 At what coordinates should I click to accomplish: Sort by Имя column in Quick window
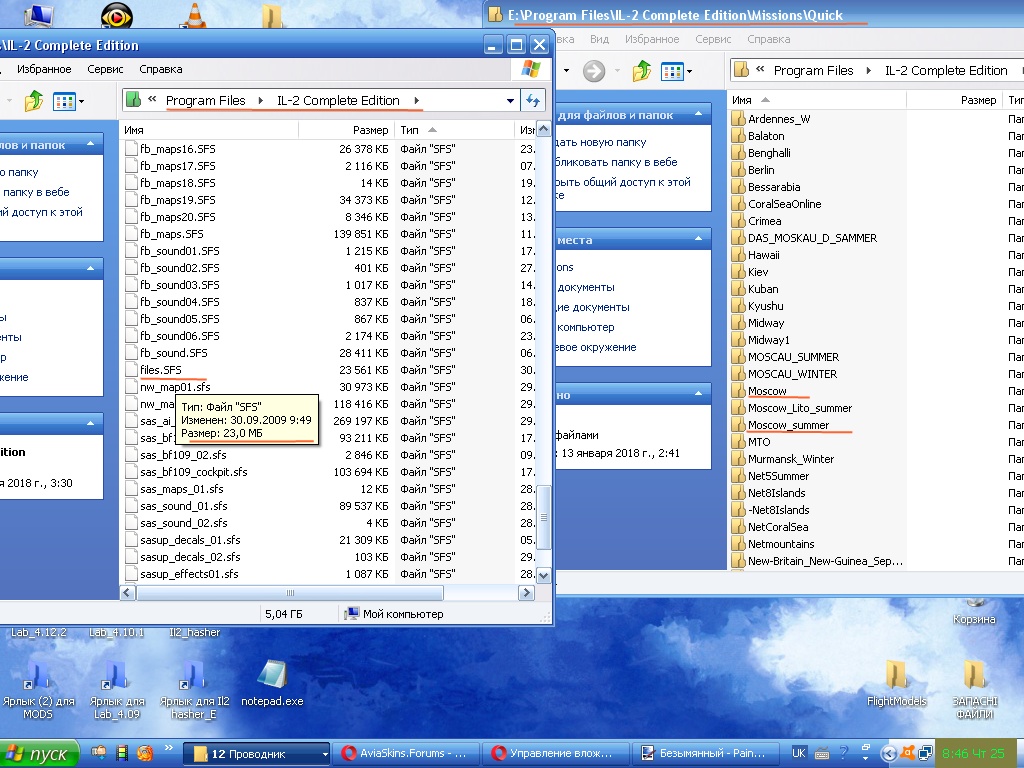click(816, 100)
